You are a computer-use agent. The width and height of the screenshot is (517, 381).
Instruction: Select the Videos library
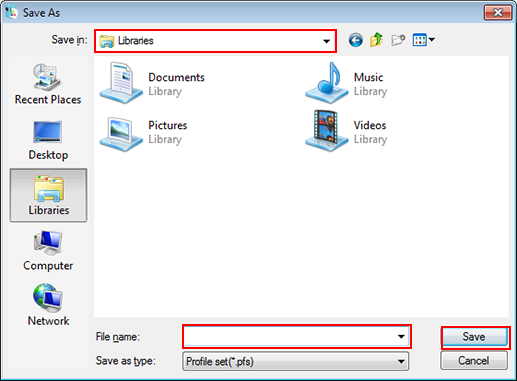pos(346,131)
